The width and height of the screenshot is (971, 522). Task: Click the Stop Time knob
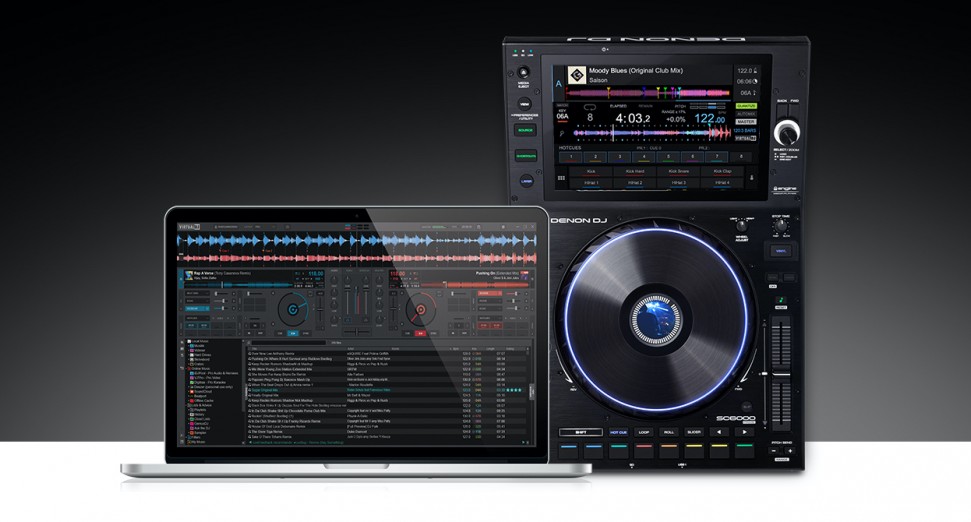780,227
